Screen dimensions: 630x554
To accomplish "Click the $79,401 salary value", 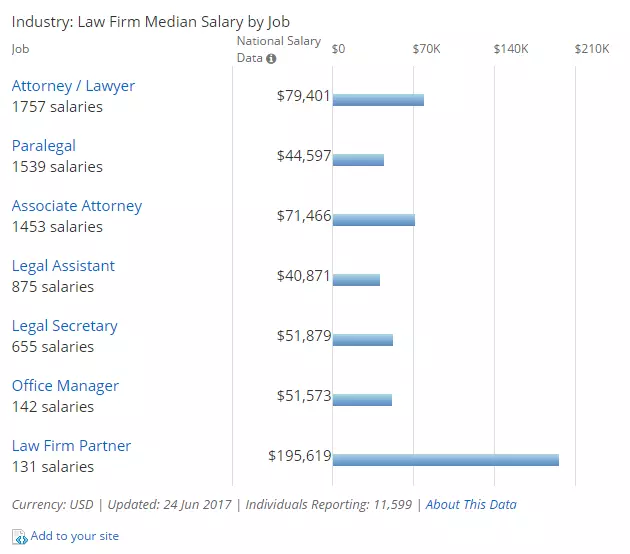I will point(304,95).
